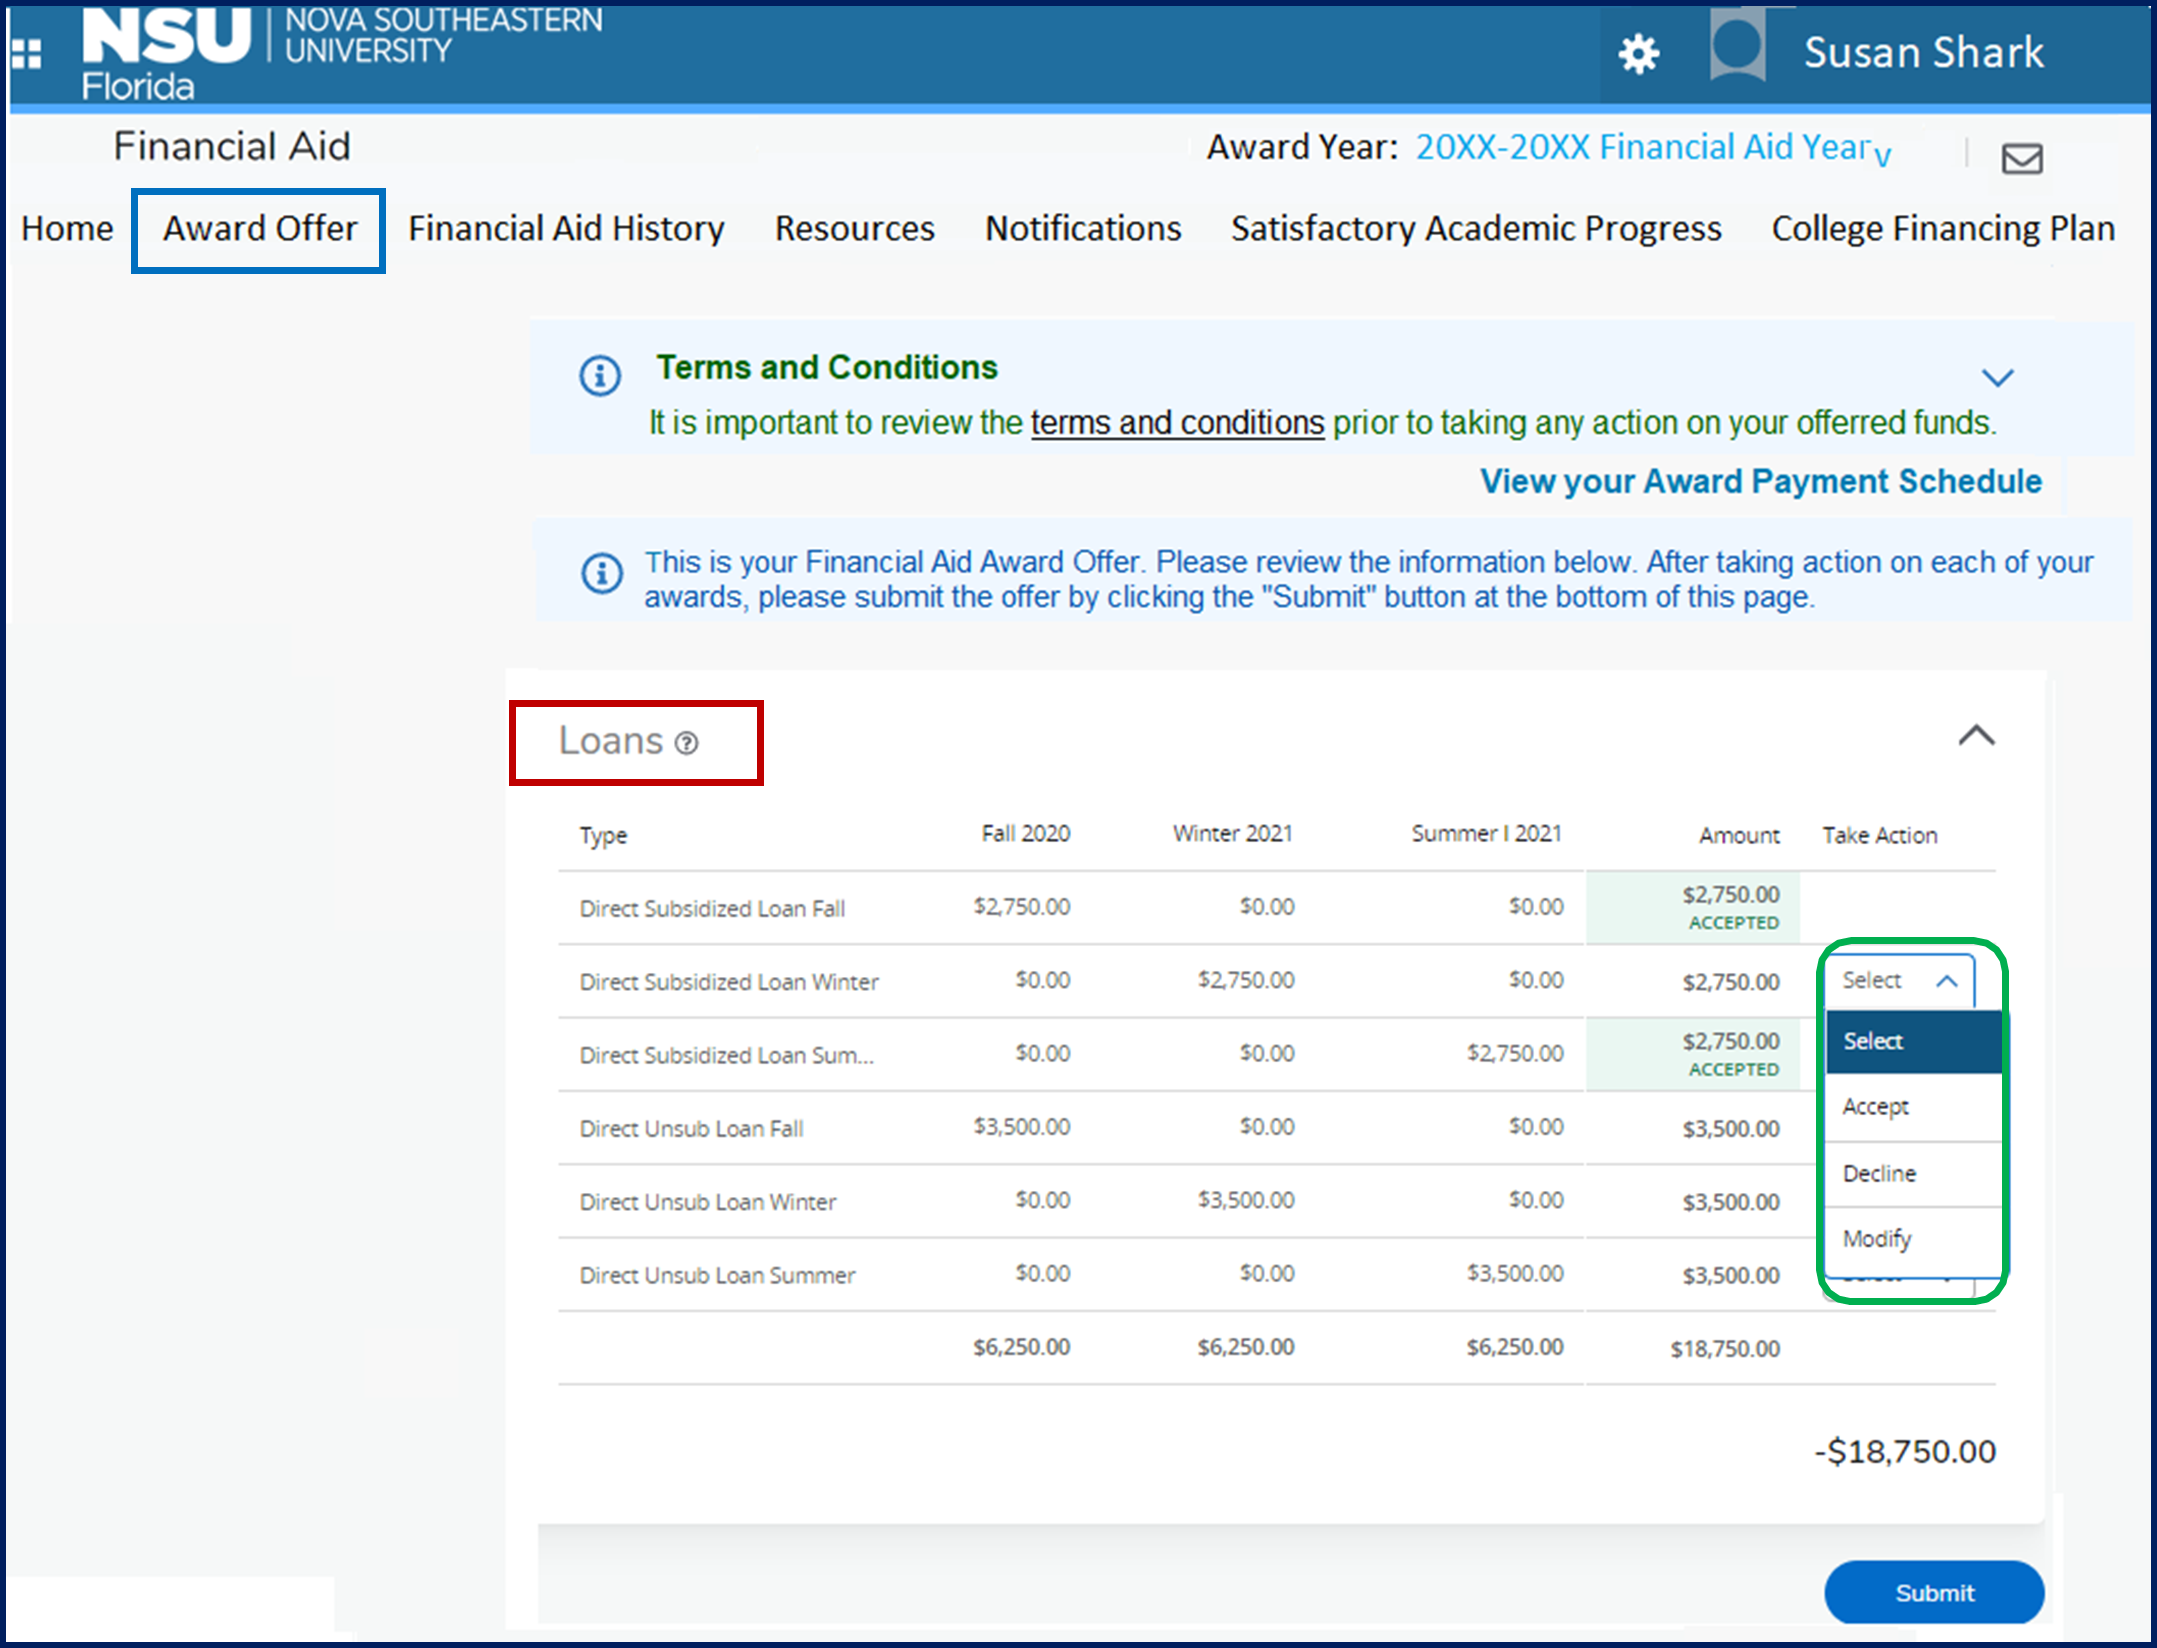The height and width of the screenshot is (1648, 2157).
Task: Click Susan Shark profile avatar icon
Action: pos(1737,46)
